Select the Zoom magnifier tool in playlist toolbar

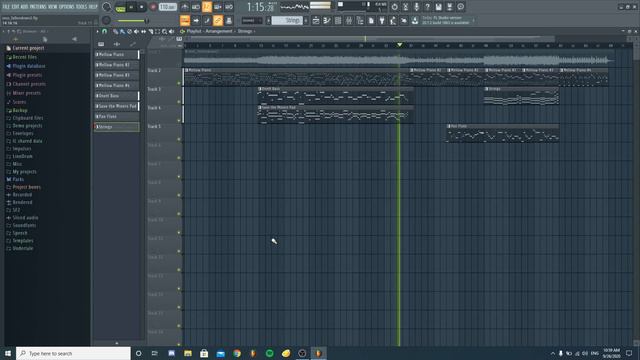[164, 31]
